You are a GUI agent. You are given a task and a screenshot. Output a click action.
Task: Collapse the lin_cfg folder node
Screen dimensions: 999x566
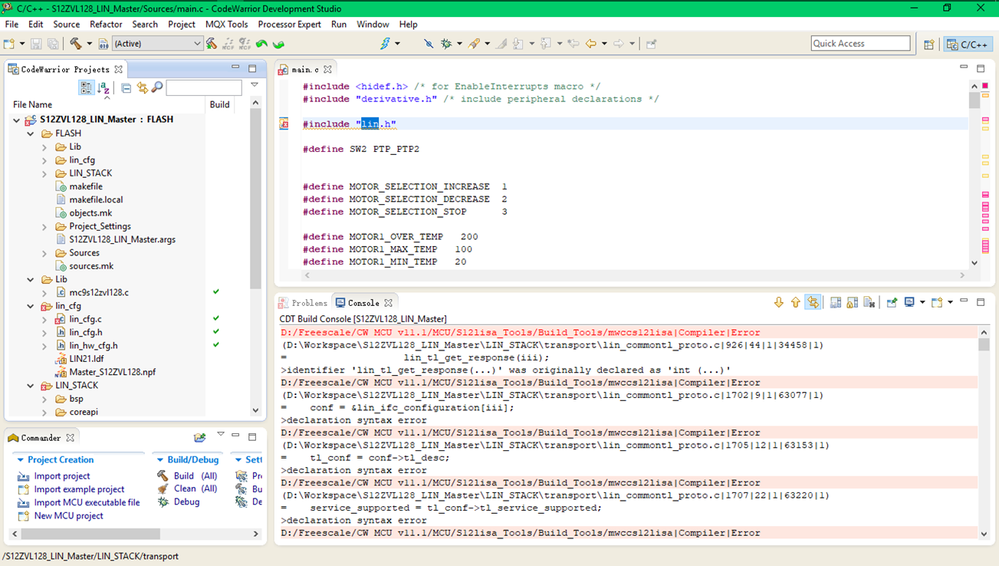[x=31, y=306]
